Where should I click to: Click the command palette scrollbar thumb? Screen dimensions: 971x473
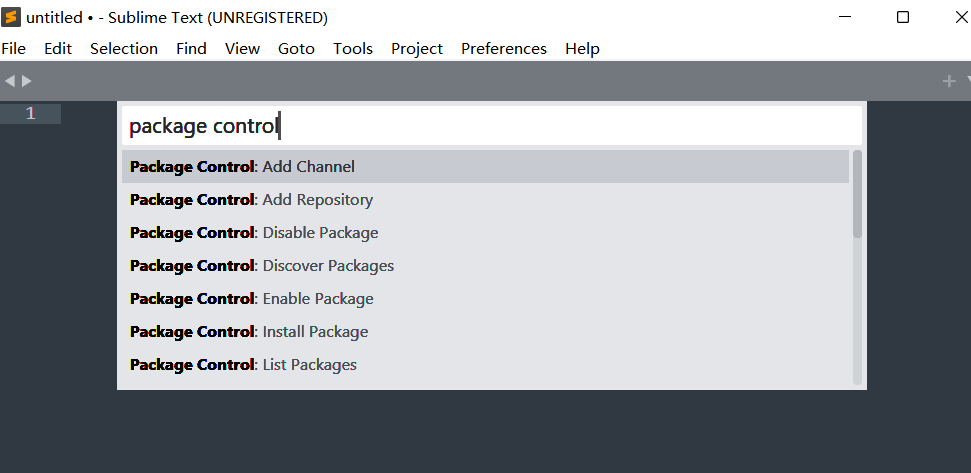pyautogui.click(x=857, y=194)
